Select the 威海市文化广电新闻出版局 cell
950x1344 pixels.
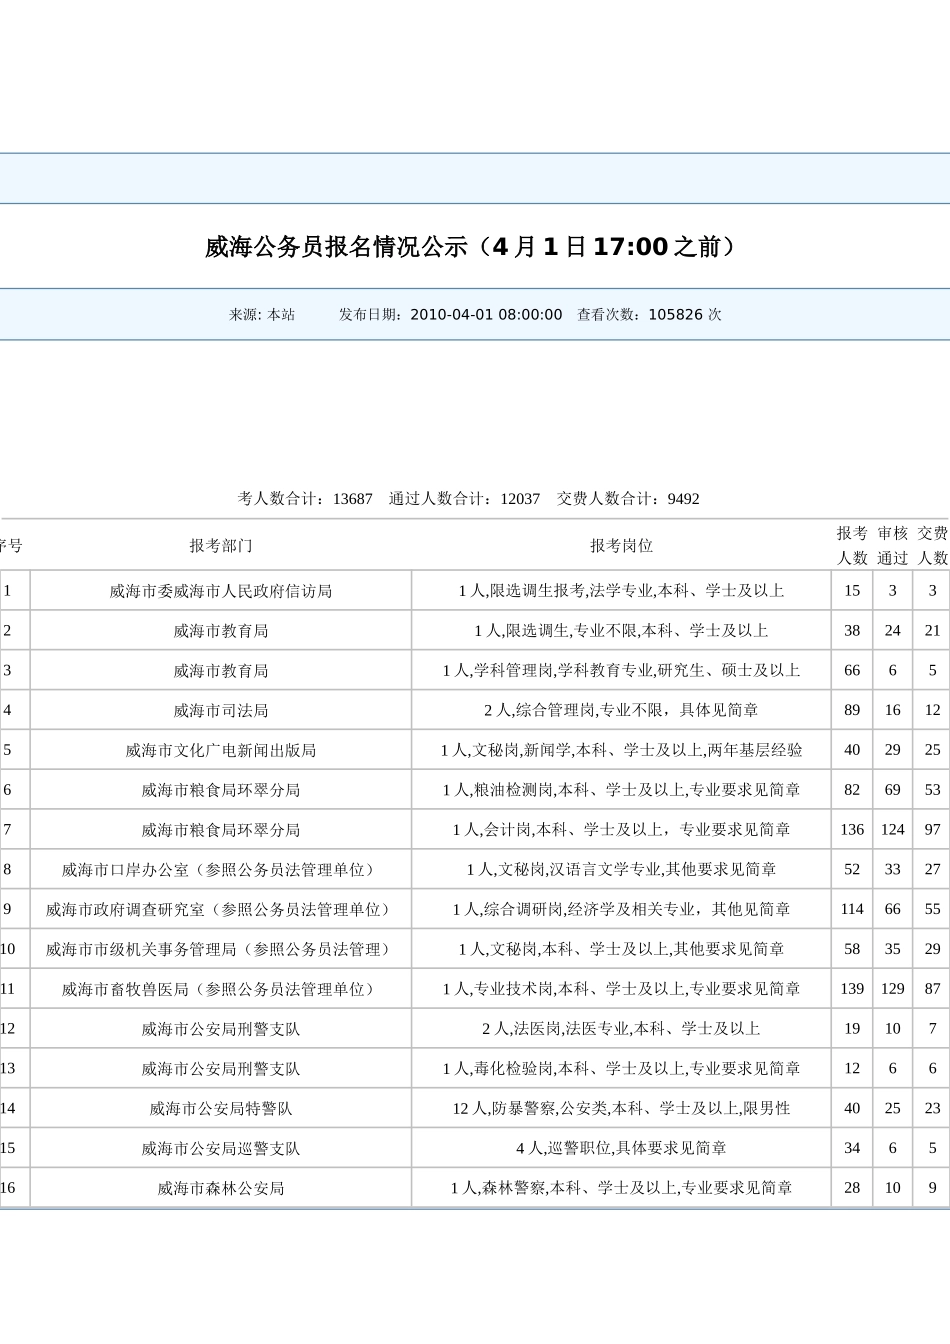pyautogui.click(x=221, y=750)
